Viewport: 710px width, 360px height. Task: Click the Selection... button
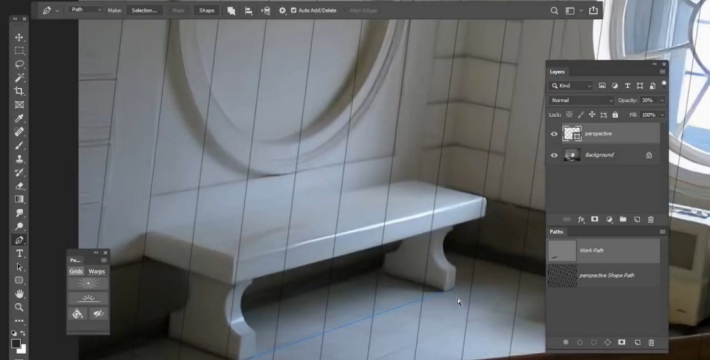click(144, 10)
